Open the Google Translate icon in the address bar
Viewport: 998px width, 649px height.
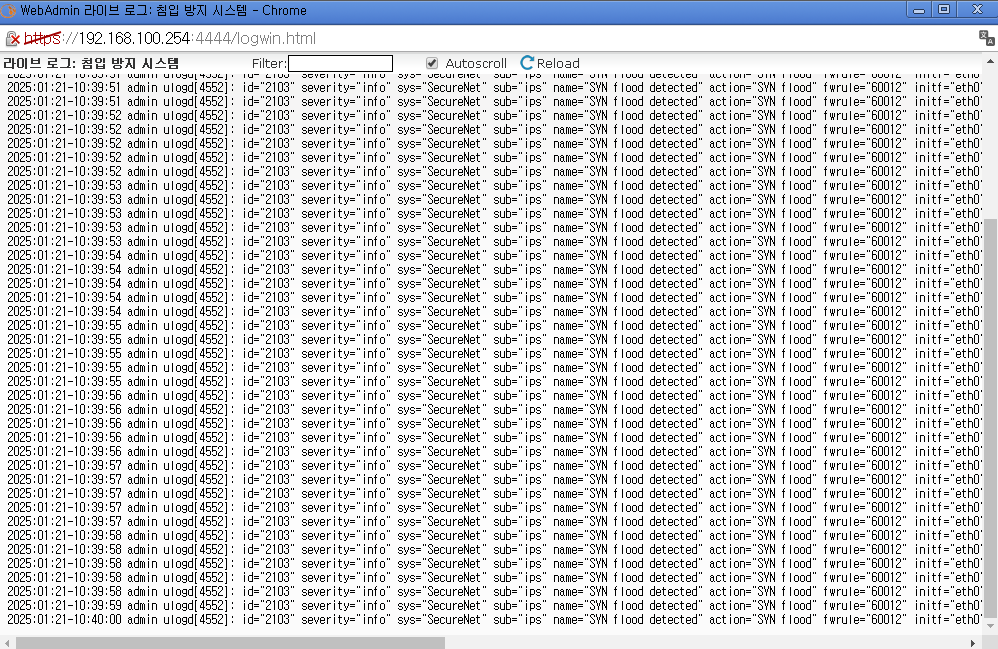click(986, 38)
